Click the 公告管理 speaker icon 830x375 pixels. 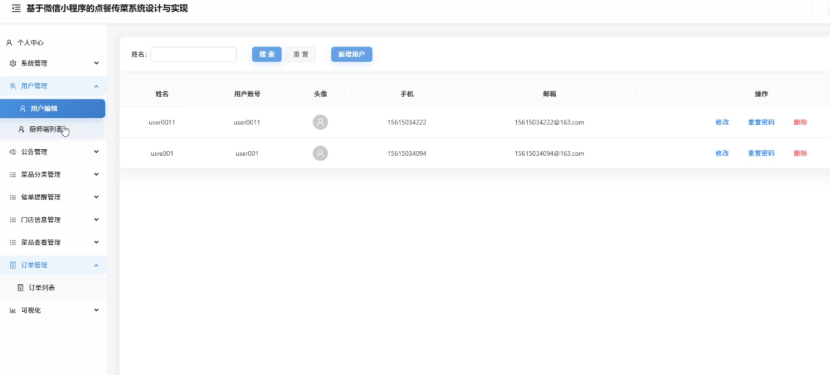pos(13,152)
